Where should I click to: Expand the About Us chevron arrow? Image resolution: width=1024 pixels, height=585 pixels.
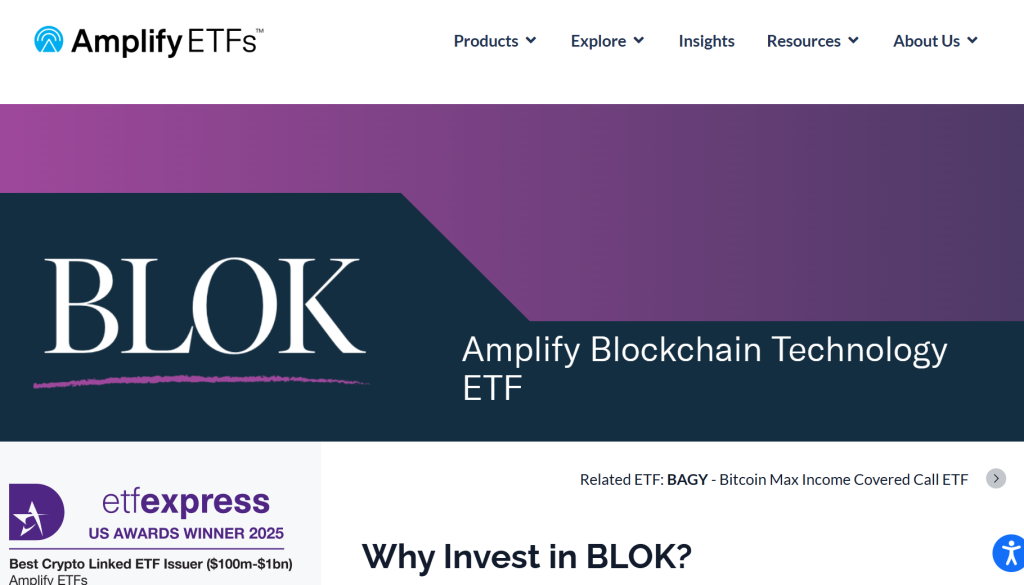click(972, 41)
